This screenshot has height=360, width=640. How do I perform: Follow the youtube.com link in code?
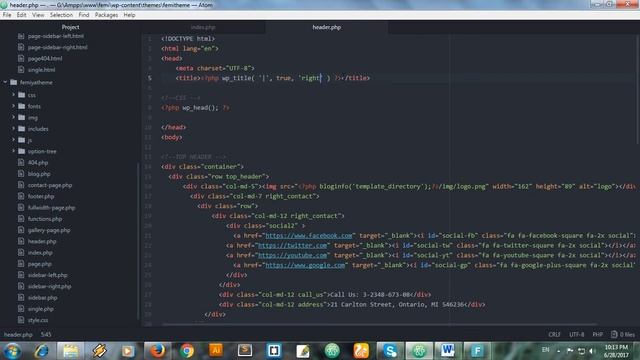tap(293, 255)
